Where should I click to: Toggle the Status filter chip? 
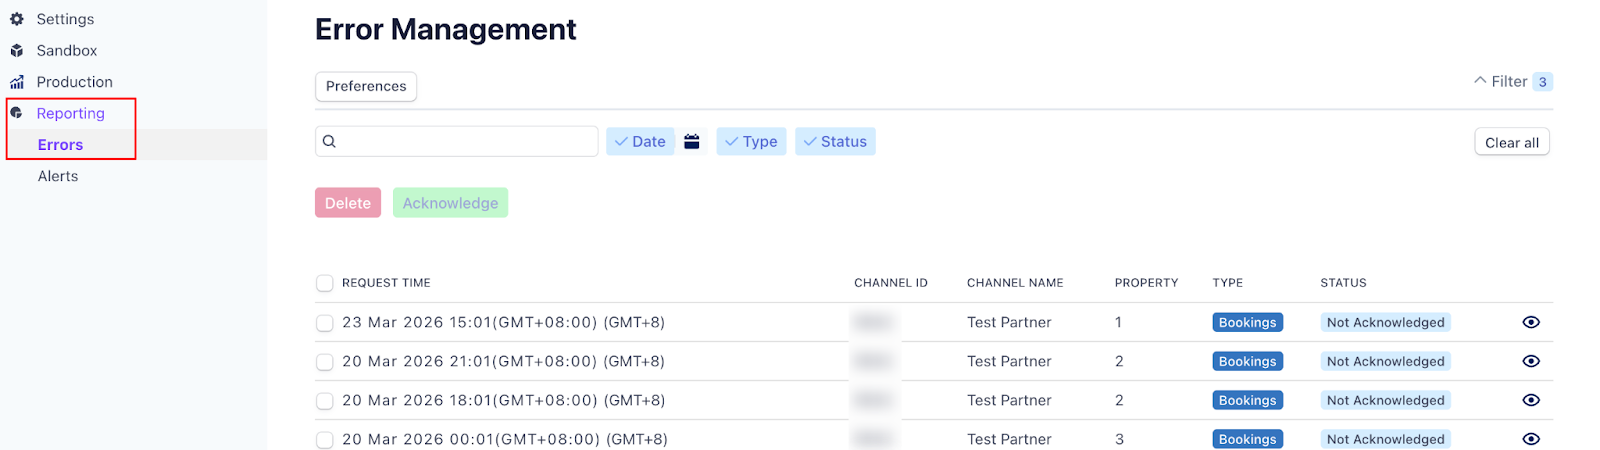pos(835,142)
